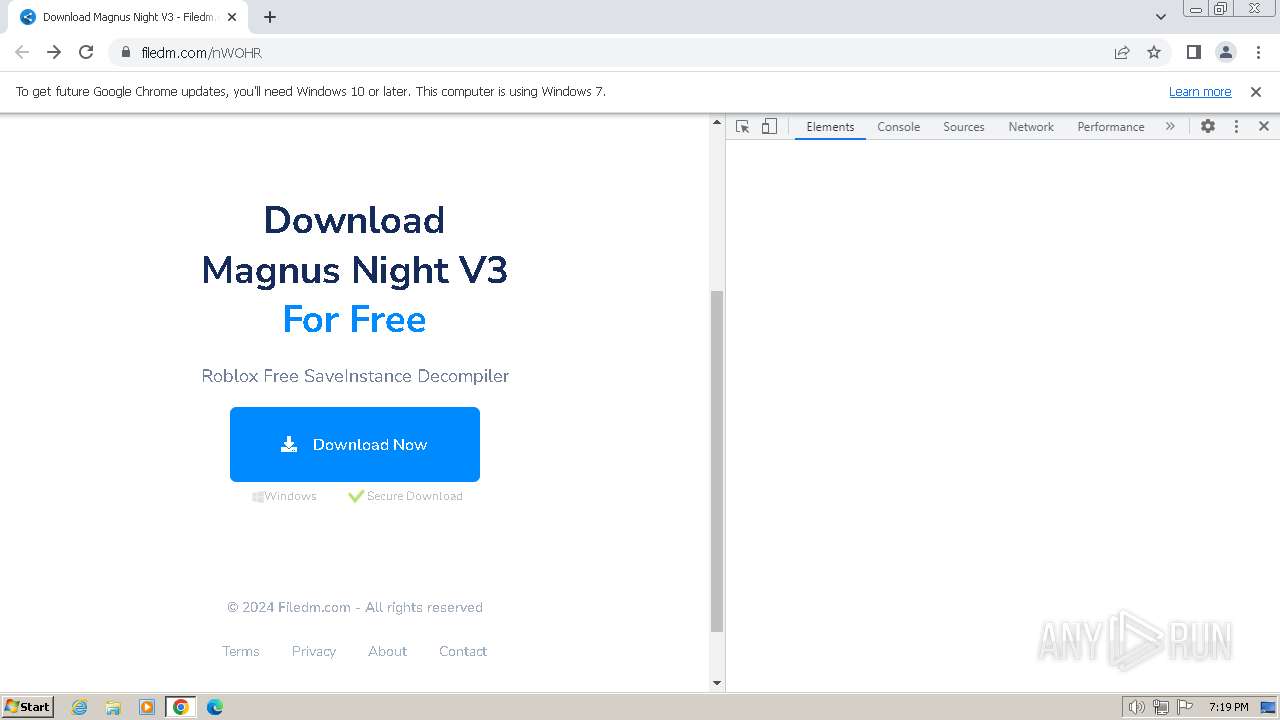
Task: Open the Terms footer link
Action: pyautogui.click(x=241, y=651)
